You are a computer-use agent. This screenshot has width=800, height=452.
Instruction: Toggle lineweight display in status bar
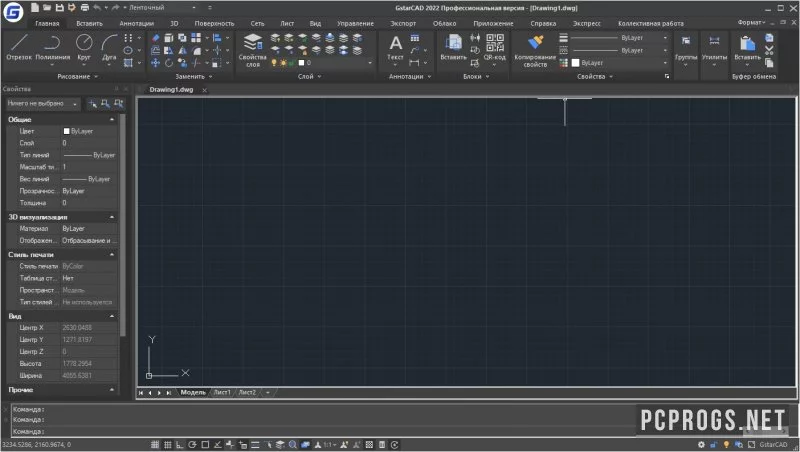click(x=255, y=445)
